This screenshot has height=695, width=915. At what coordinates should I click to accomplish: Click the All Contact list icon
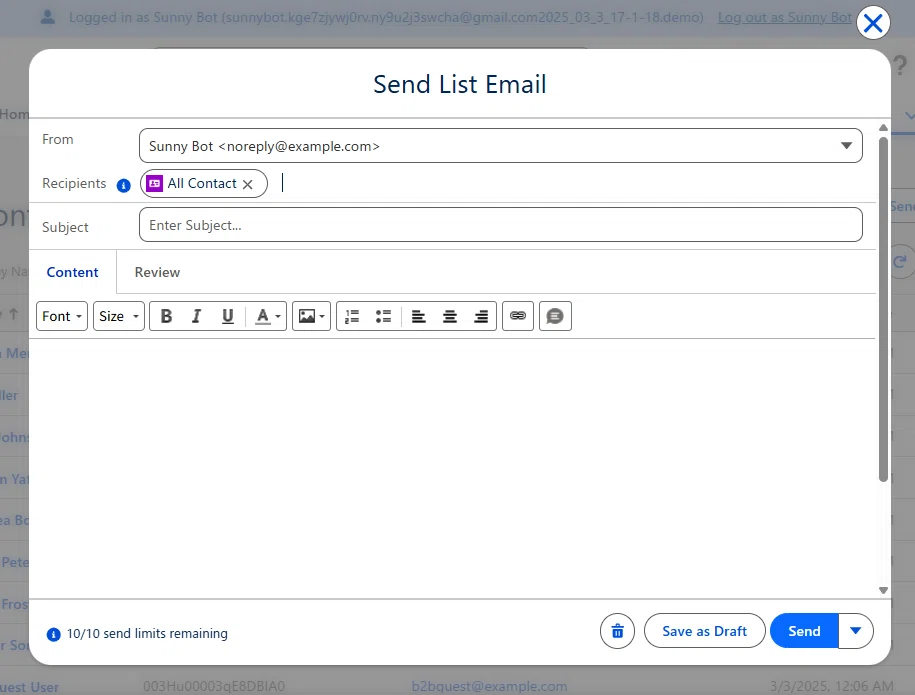pos(155,183)
